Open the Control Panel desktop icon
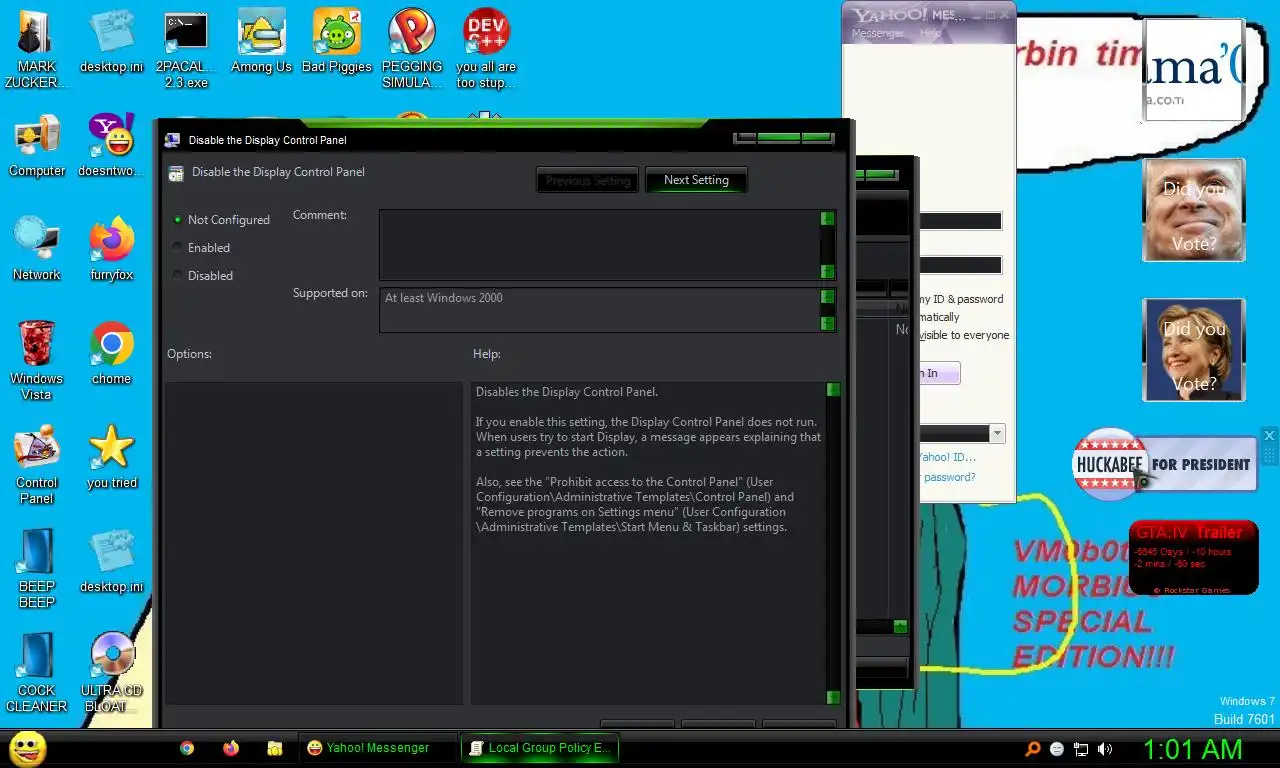1280x768 pixels. (x=37, y=464)
